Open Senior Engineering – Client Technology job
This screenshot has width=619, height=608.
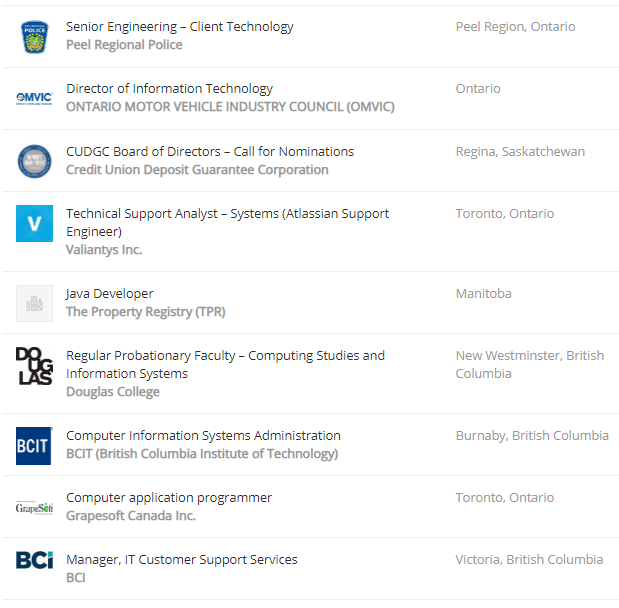(180, 27)
